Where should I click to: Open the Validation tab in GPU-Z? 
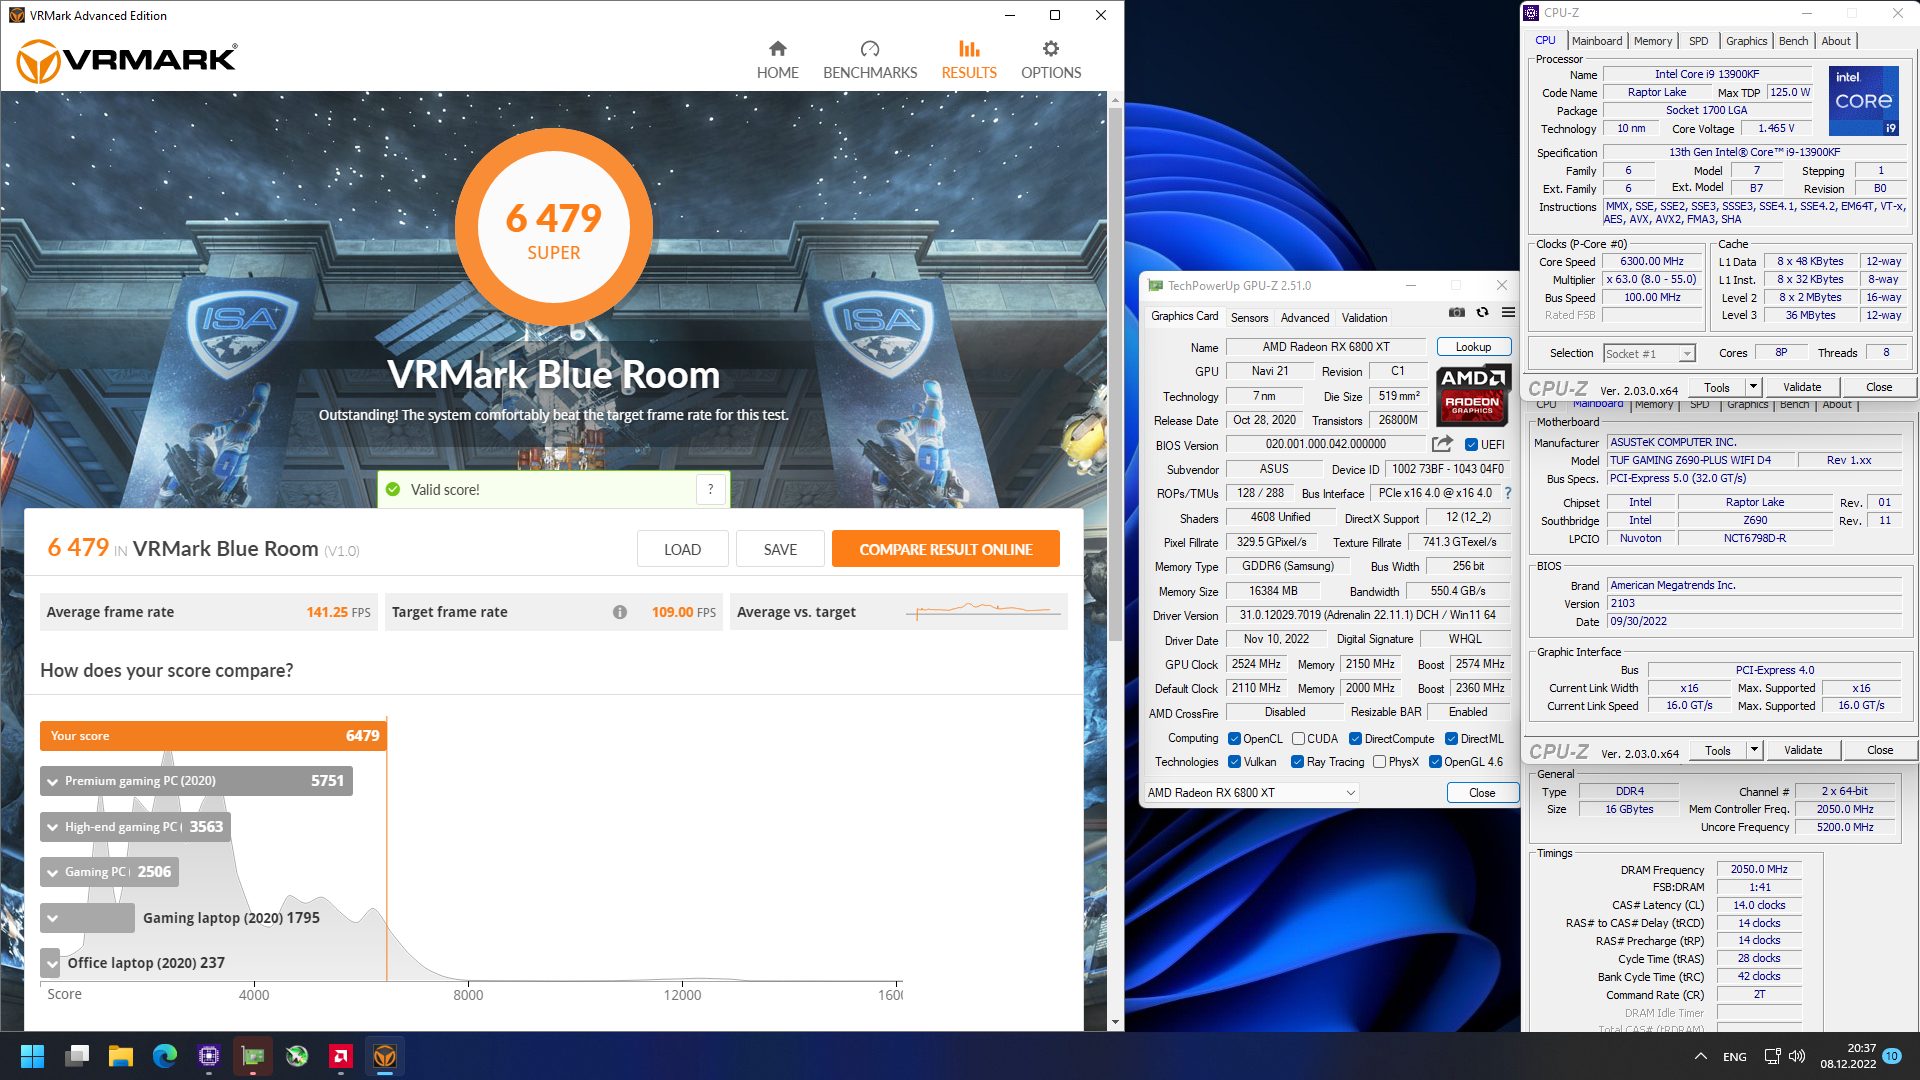point(1364,318)
